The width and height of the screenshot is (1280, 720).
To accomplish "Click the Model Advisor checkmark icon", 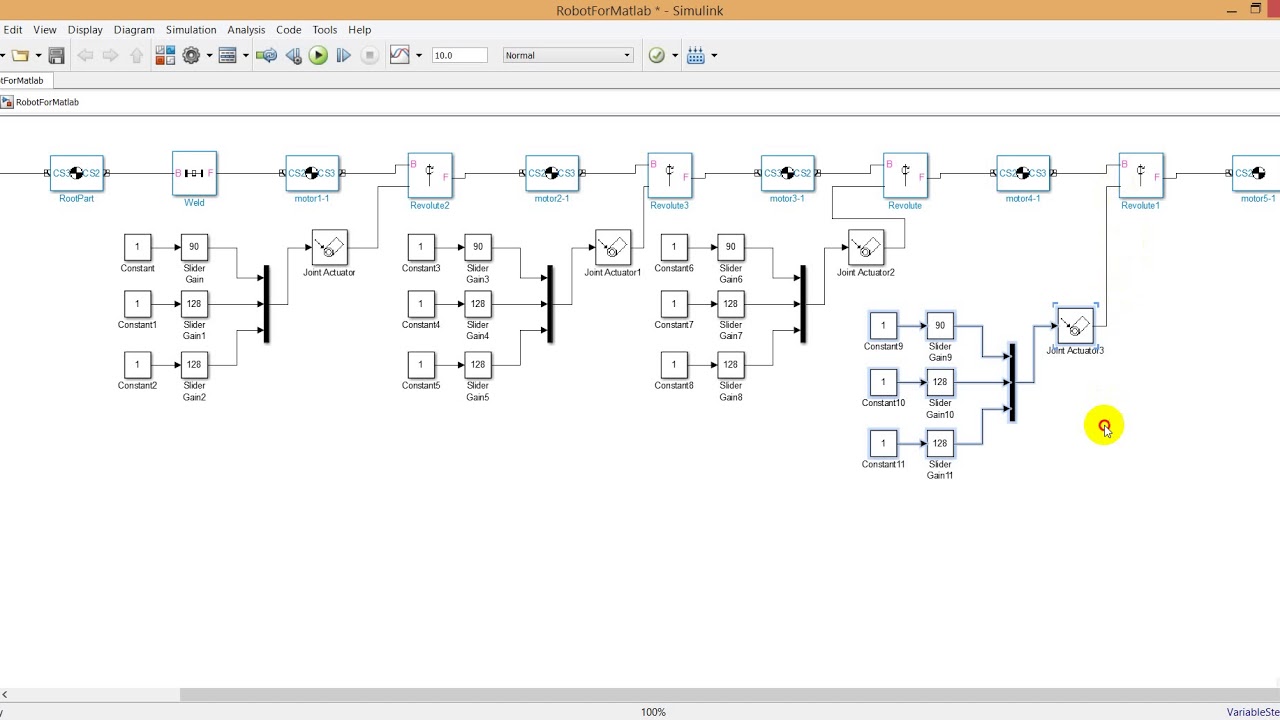I will [656, 56].
